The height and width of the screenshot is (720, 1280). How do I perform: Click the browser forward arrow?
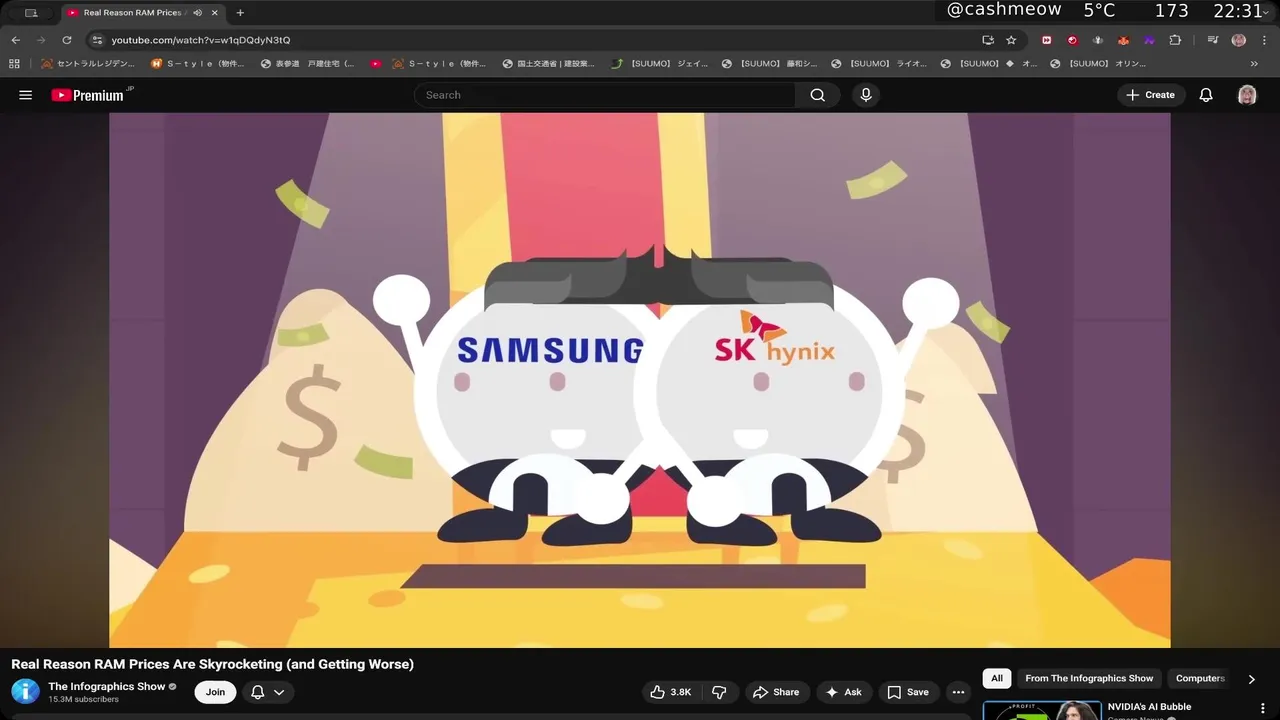pos(41,40)
